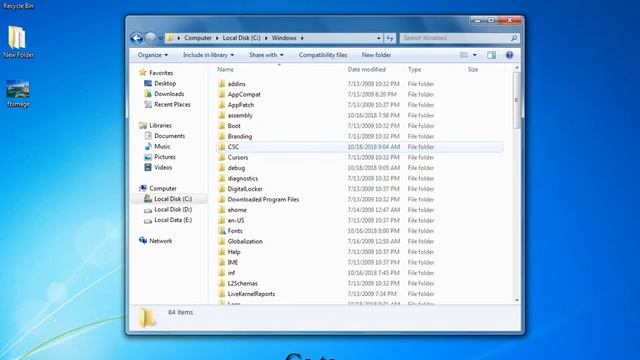Select the assembly folder icon
Screen dimensions: 640x360
tap(222, 115)
